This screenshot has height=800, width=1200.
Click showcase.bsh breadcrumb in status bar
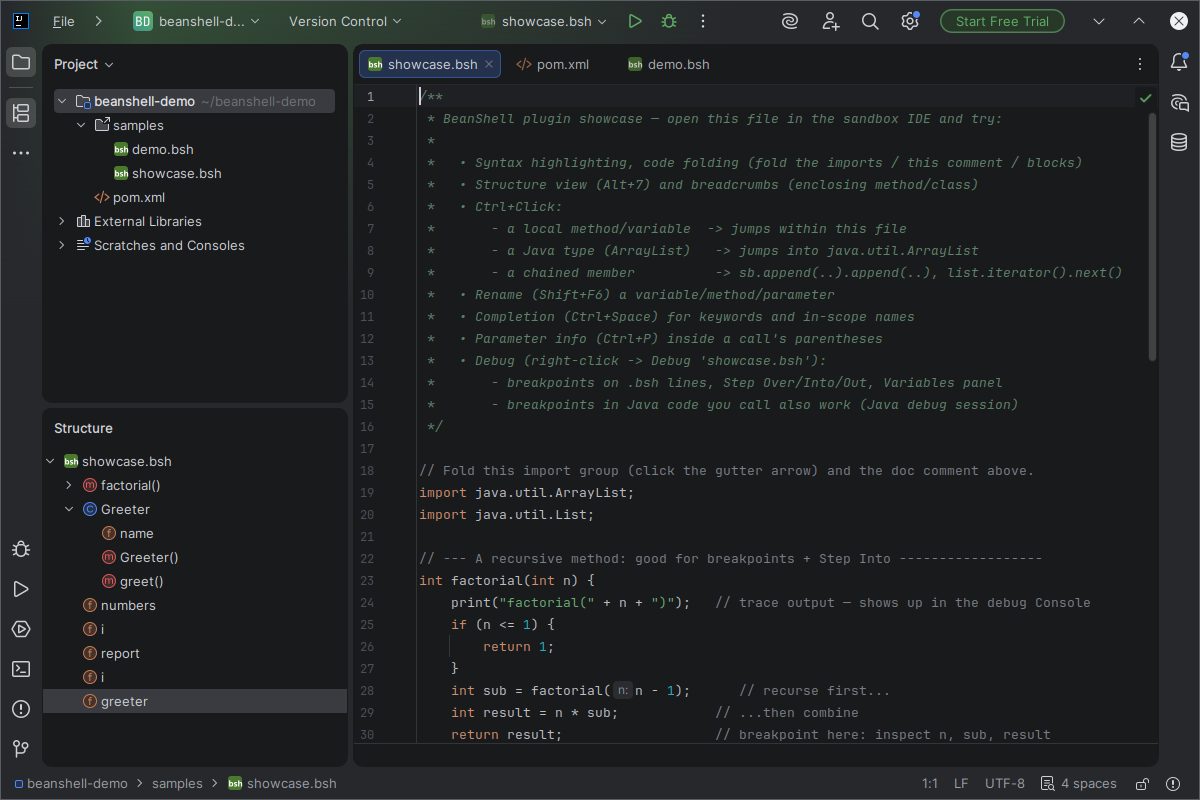(x=282, y=784)
